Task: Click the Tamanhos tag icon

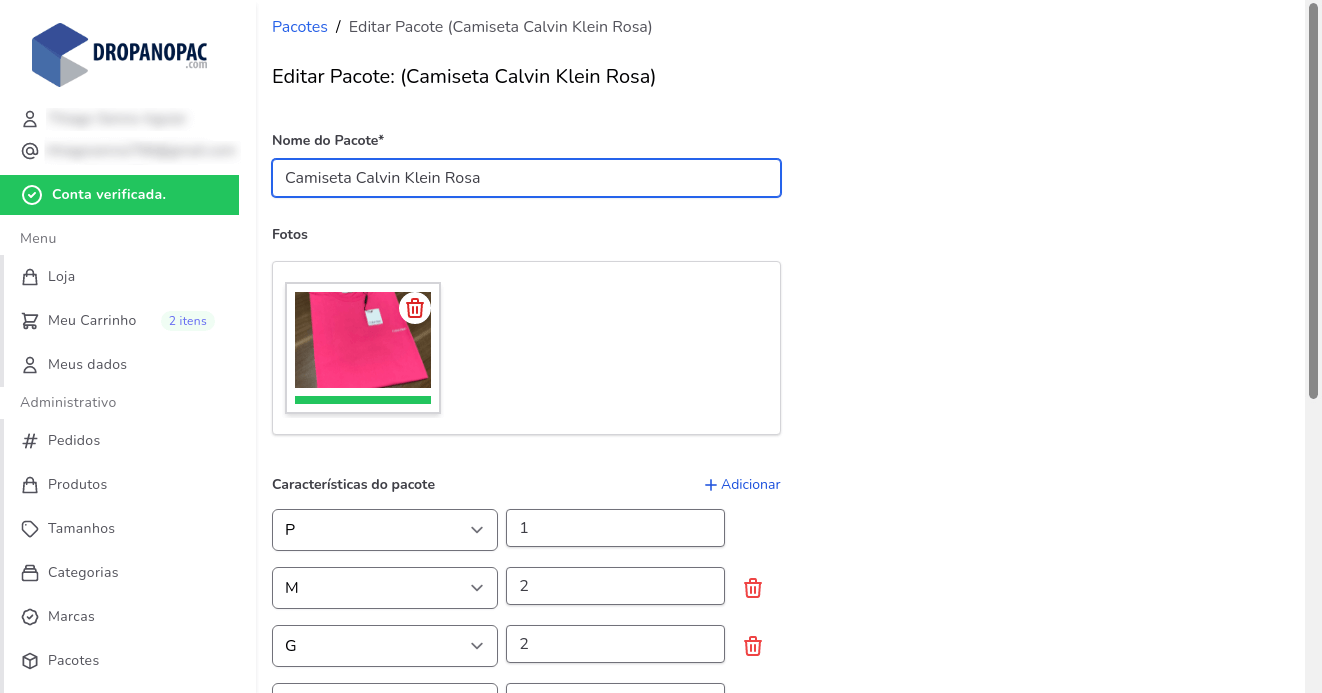Action: tap(30, 529)
